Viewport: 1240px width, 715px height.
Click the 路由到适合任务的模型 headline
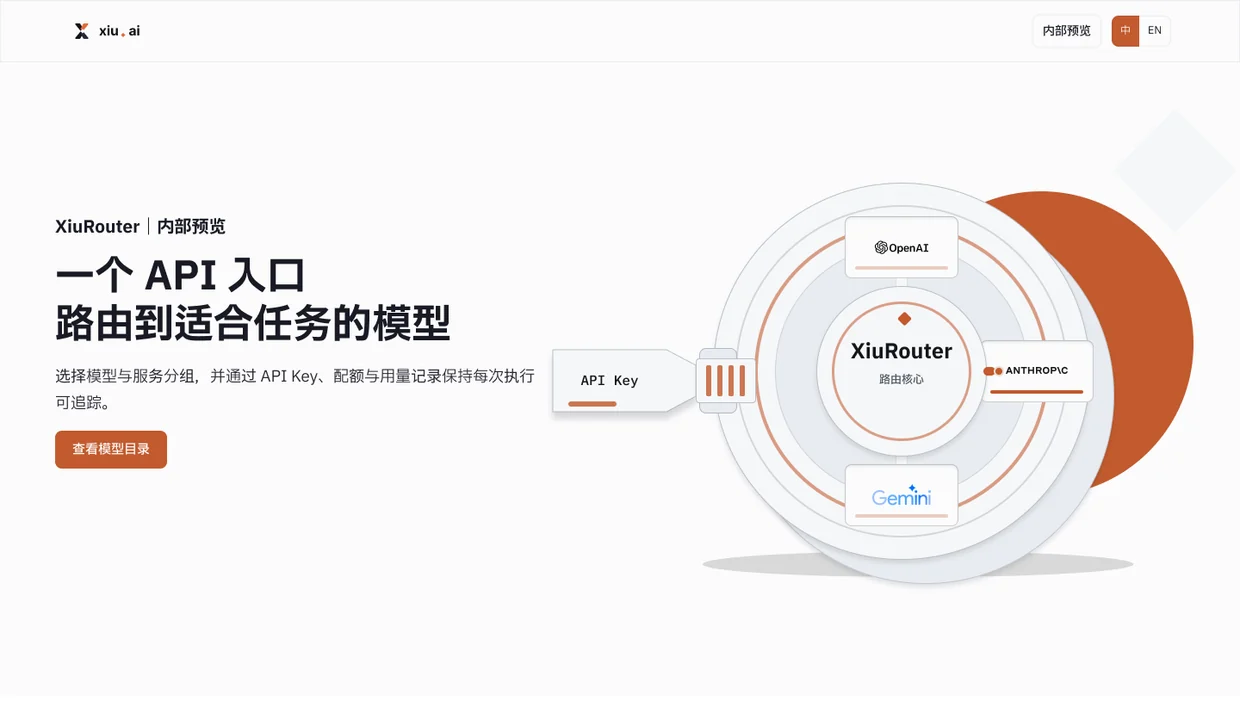253,324
